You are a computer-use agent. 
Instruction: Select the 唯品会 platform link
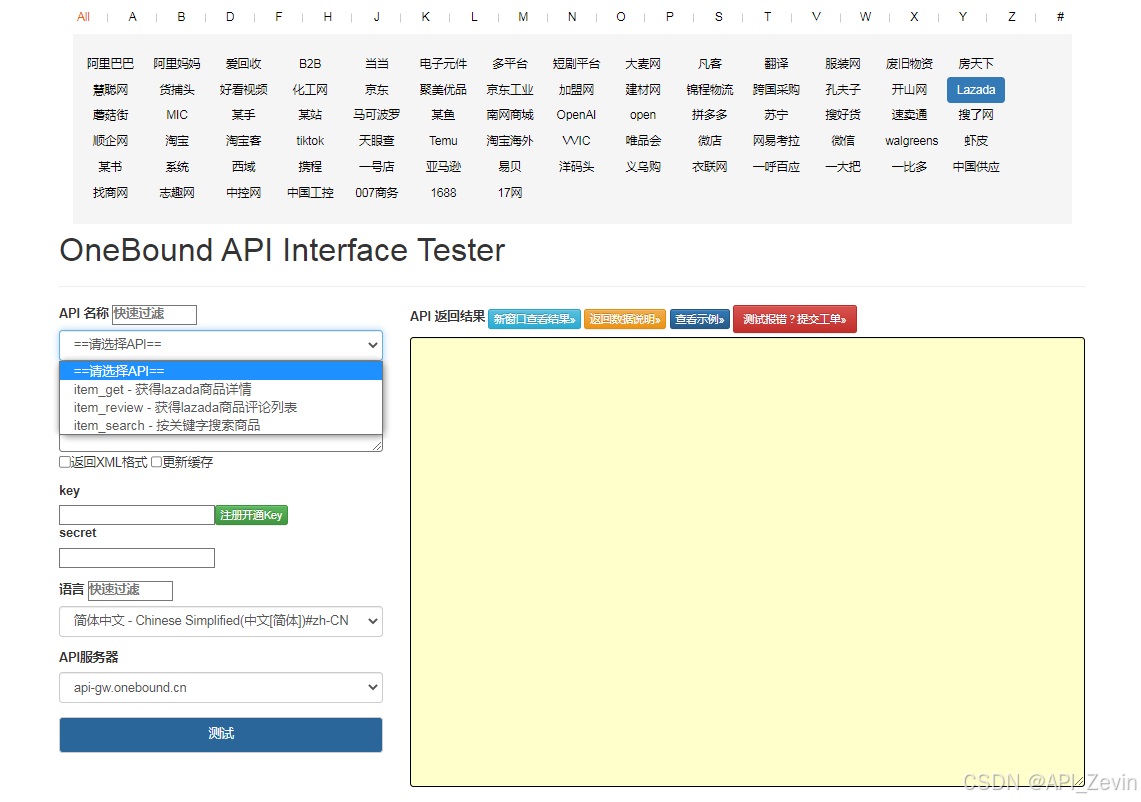[643, 141]
